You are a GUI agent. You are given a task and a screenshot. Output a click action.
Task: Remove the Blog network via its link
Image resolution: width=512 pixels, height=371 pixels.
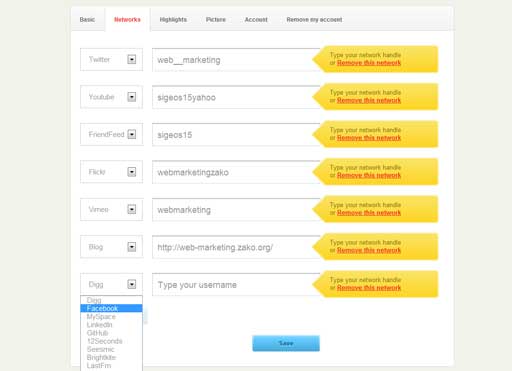click(x=369, y=250)
